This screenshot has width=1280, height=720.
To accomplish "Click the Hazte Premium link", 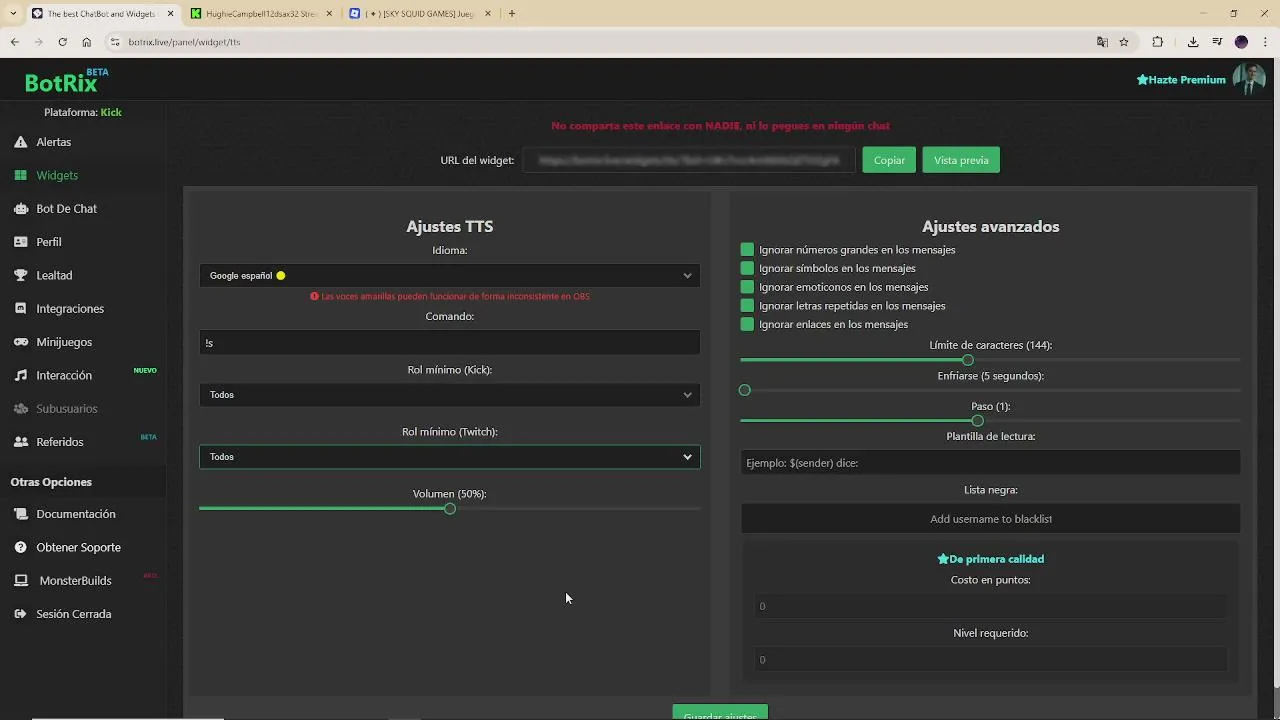I will click(1181, 80).
